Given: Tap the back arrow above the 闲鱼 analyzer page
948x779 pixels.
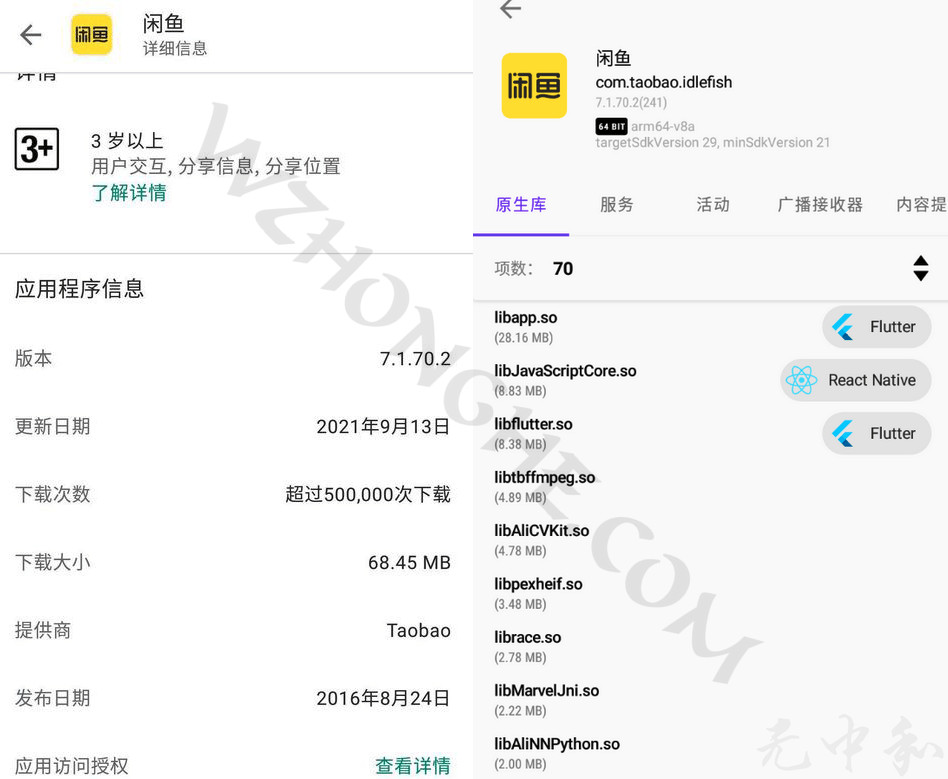Looking at the screenshot, I should [510, 9].
